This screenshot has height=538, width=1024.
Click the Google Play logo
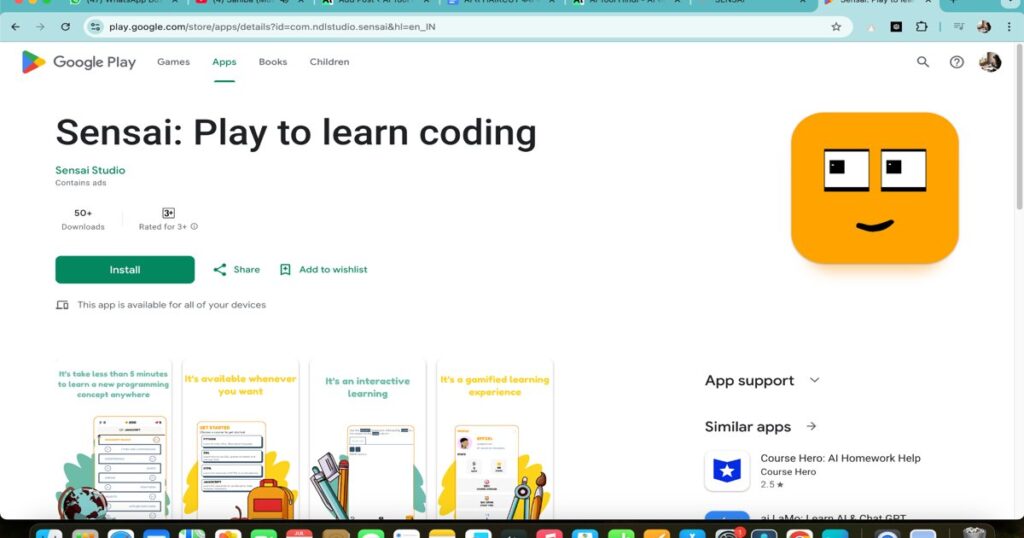tap(78, 62)
